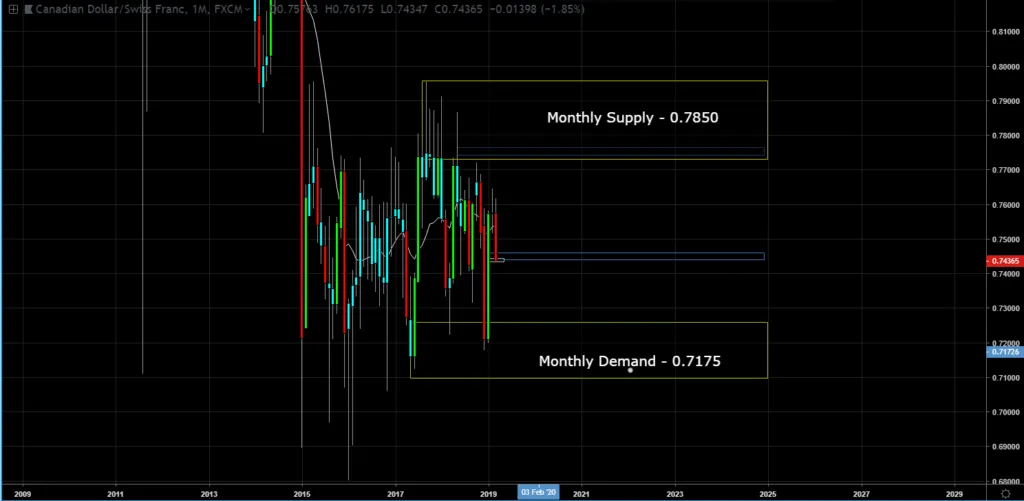Click the red current price label 0.74365
This screenshot has height=501, width=1024.
[x=1004, y=261]
